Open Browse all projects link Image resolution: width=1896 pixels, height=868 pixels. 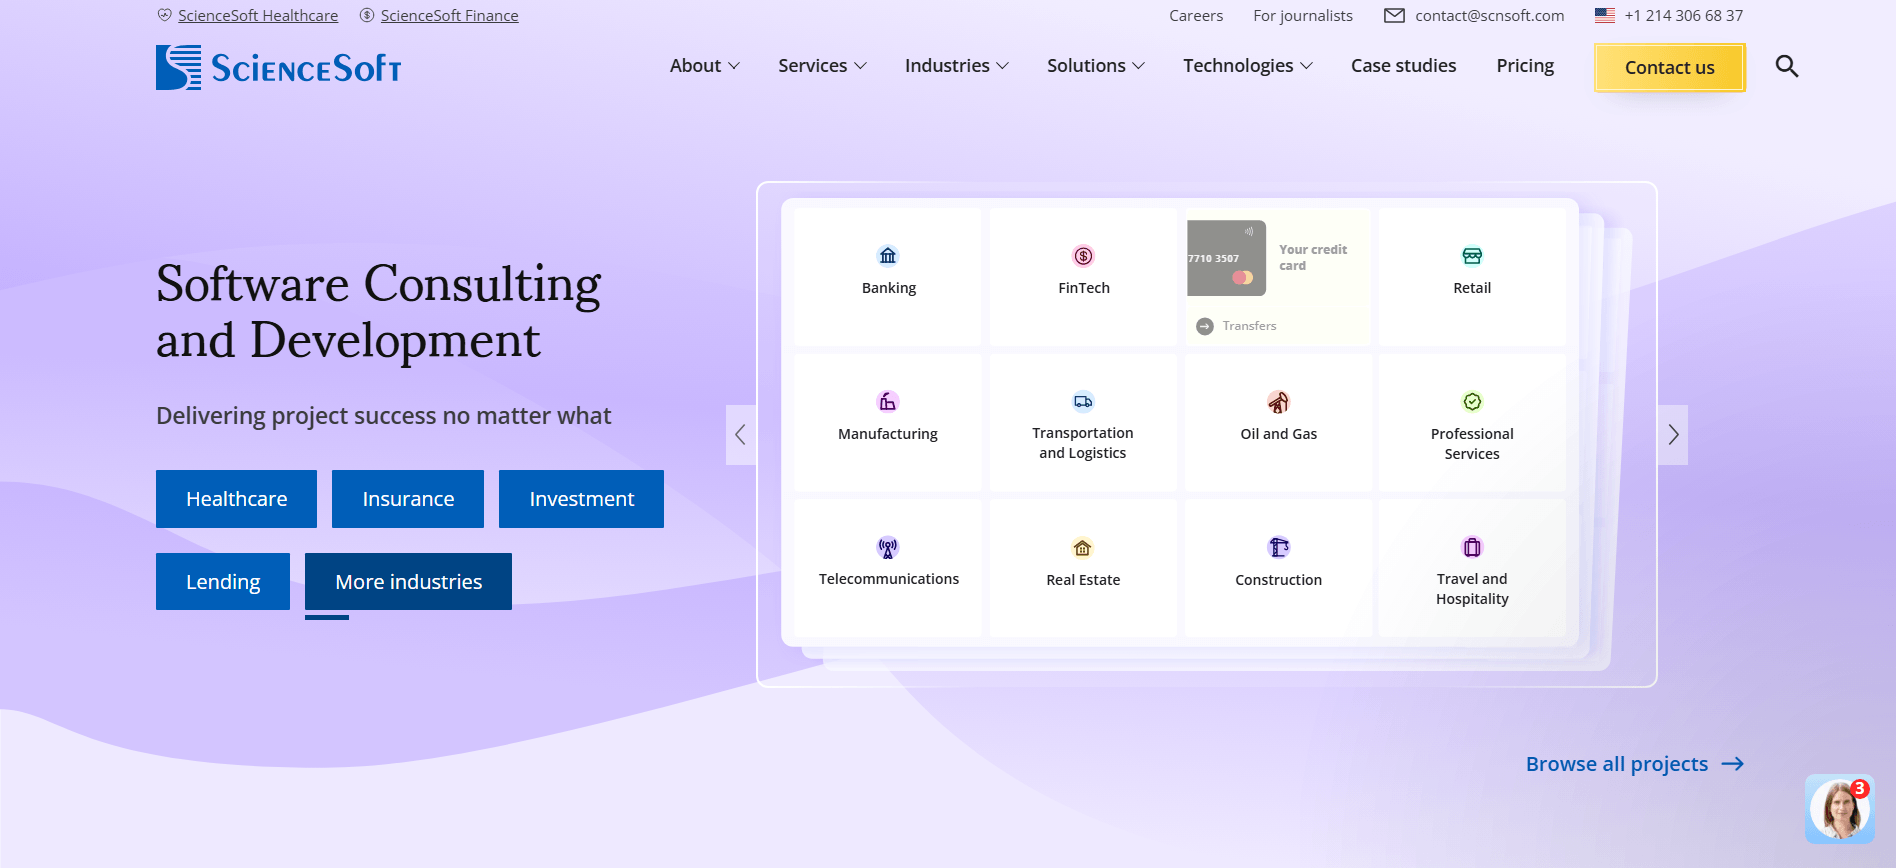point(1617,764)
